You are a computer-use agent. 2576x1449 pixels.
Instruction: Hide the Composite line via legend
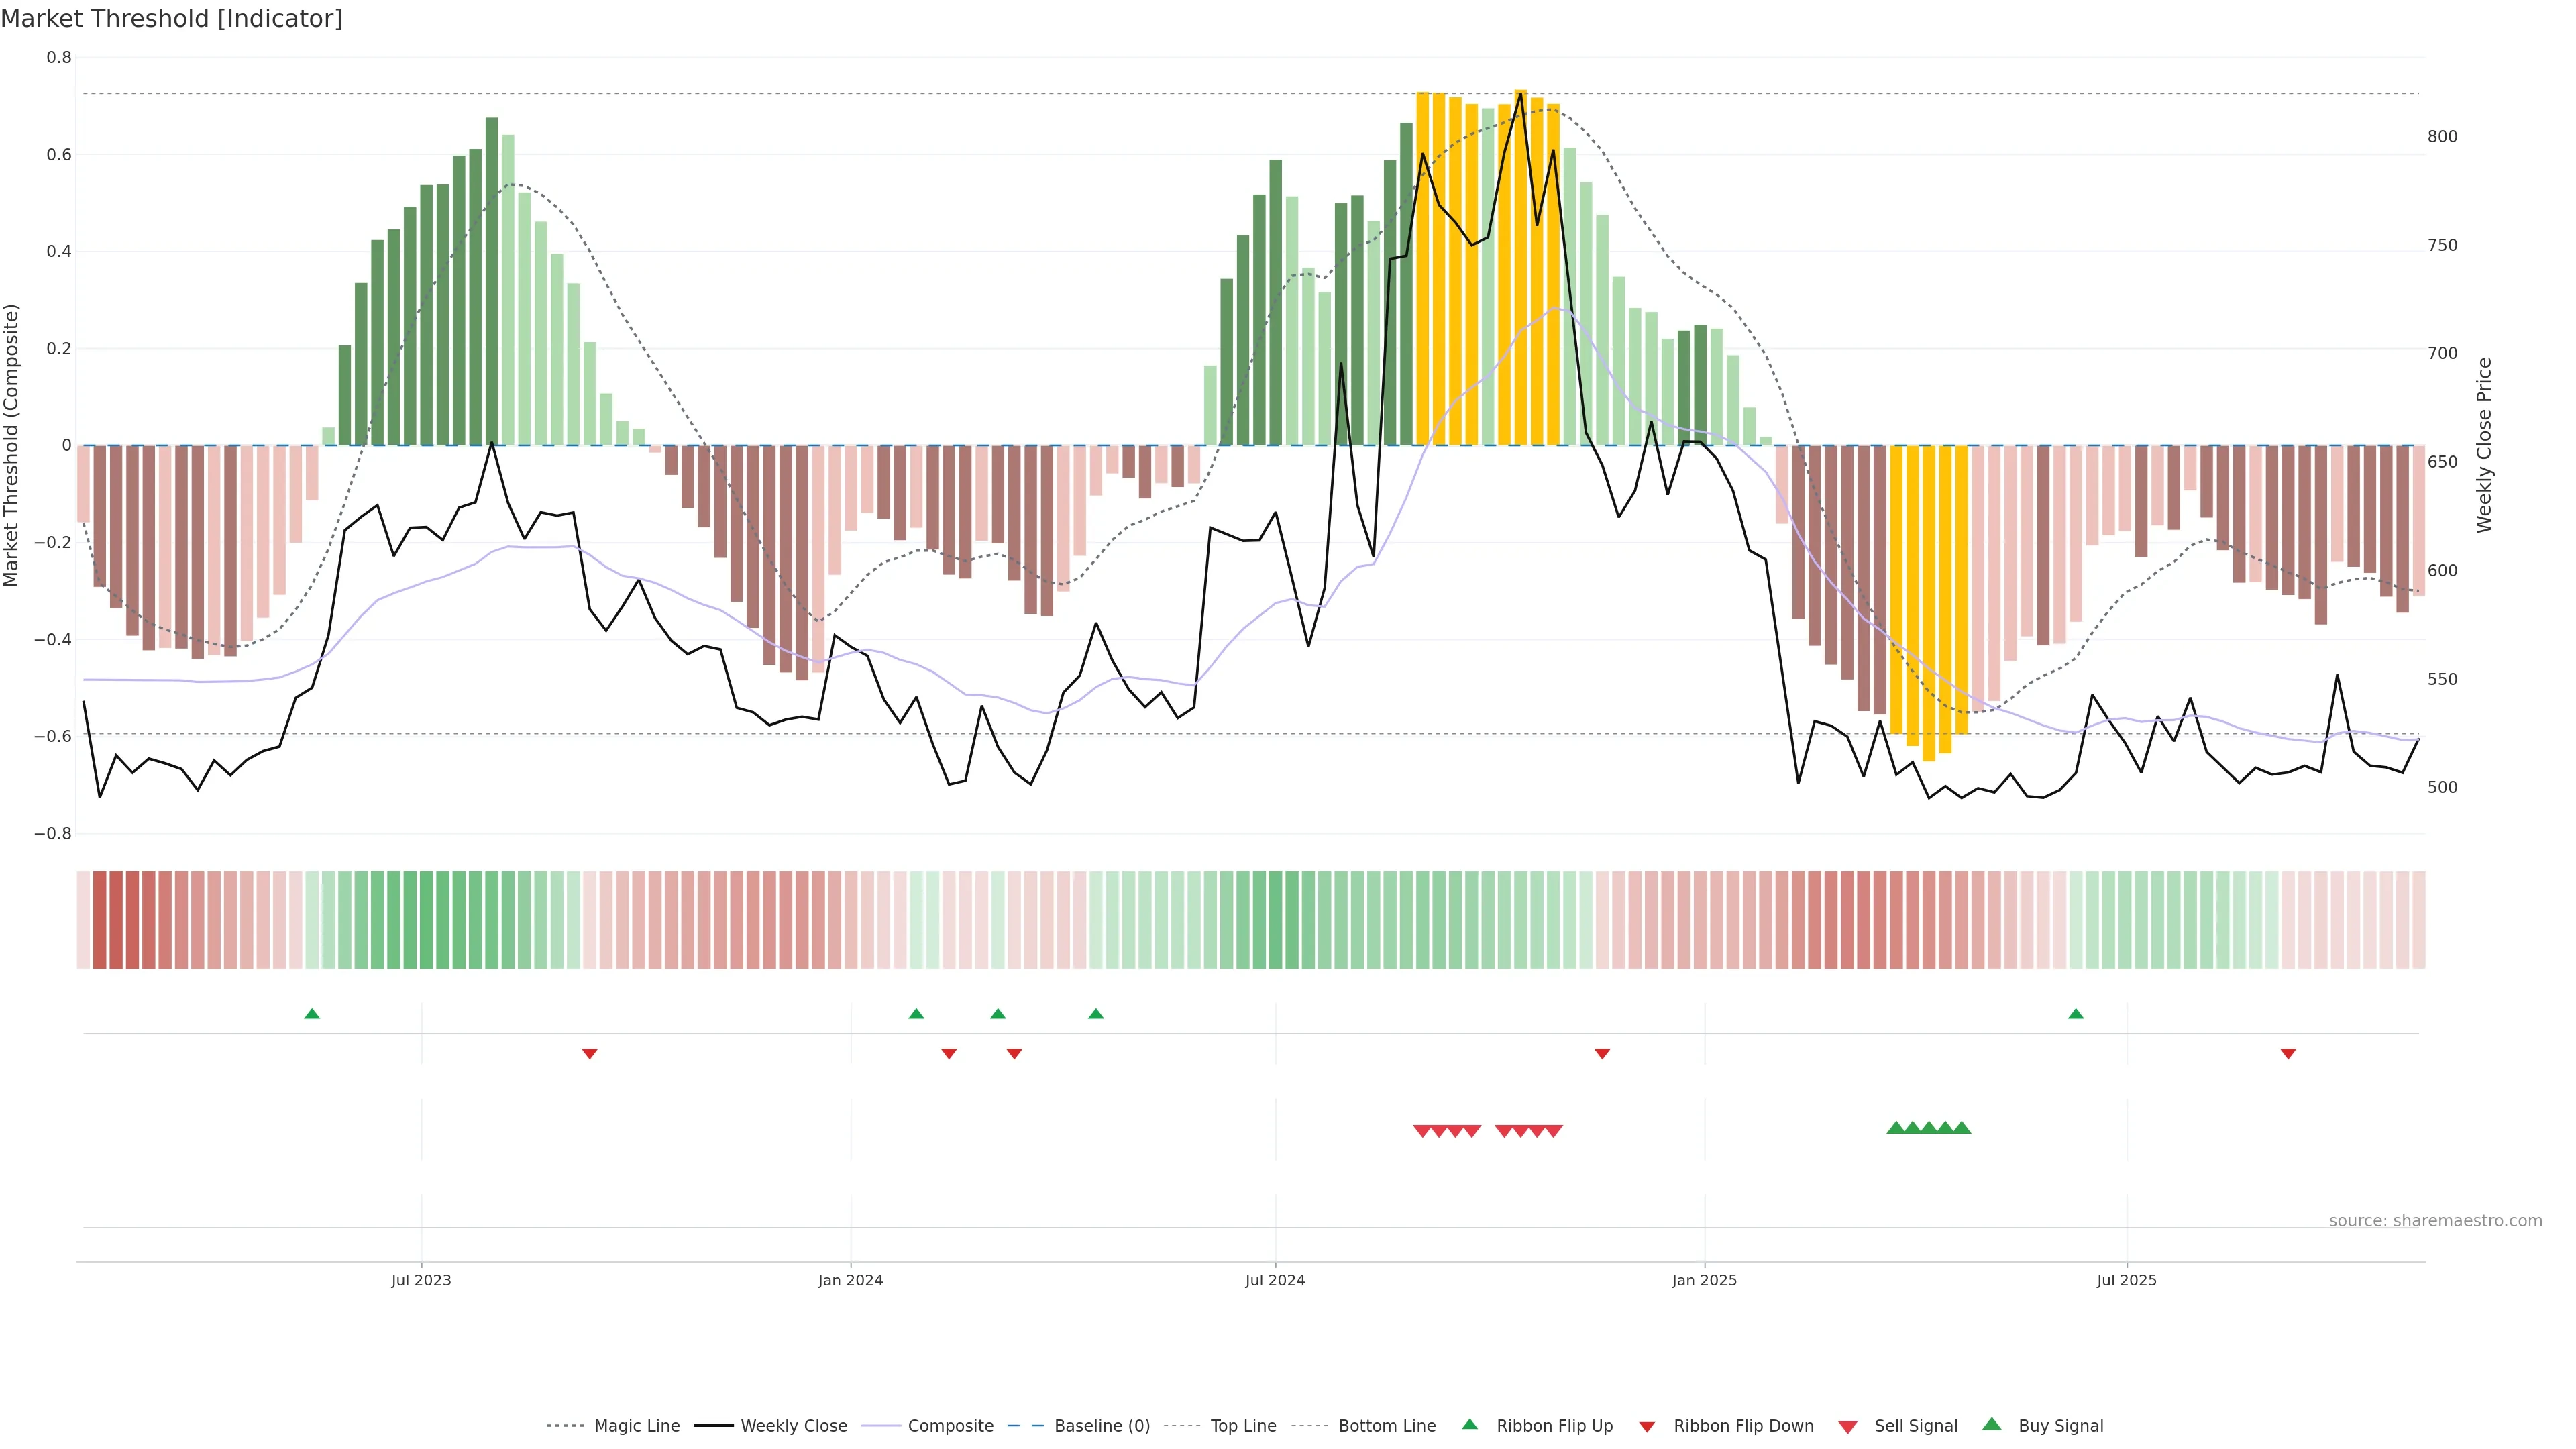(x=950, y=1426)
